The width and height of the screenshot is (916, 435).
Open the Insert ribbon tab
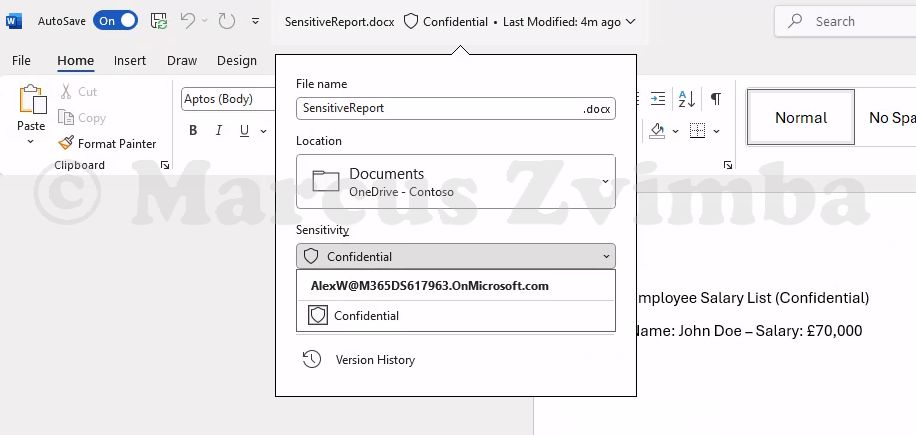pos(130,61)
